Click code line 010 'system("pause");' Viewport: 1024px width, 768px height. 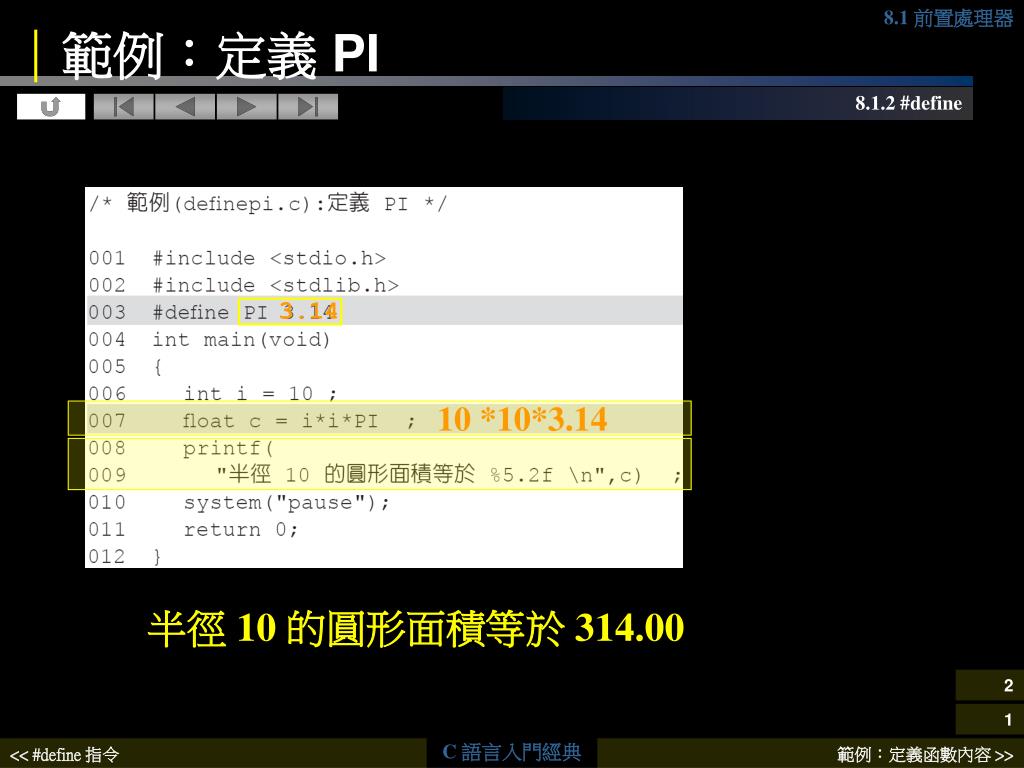[x=287, y=503]
